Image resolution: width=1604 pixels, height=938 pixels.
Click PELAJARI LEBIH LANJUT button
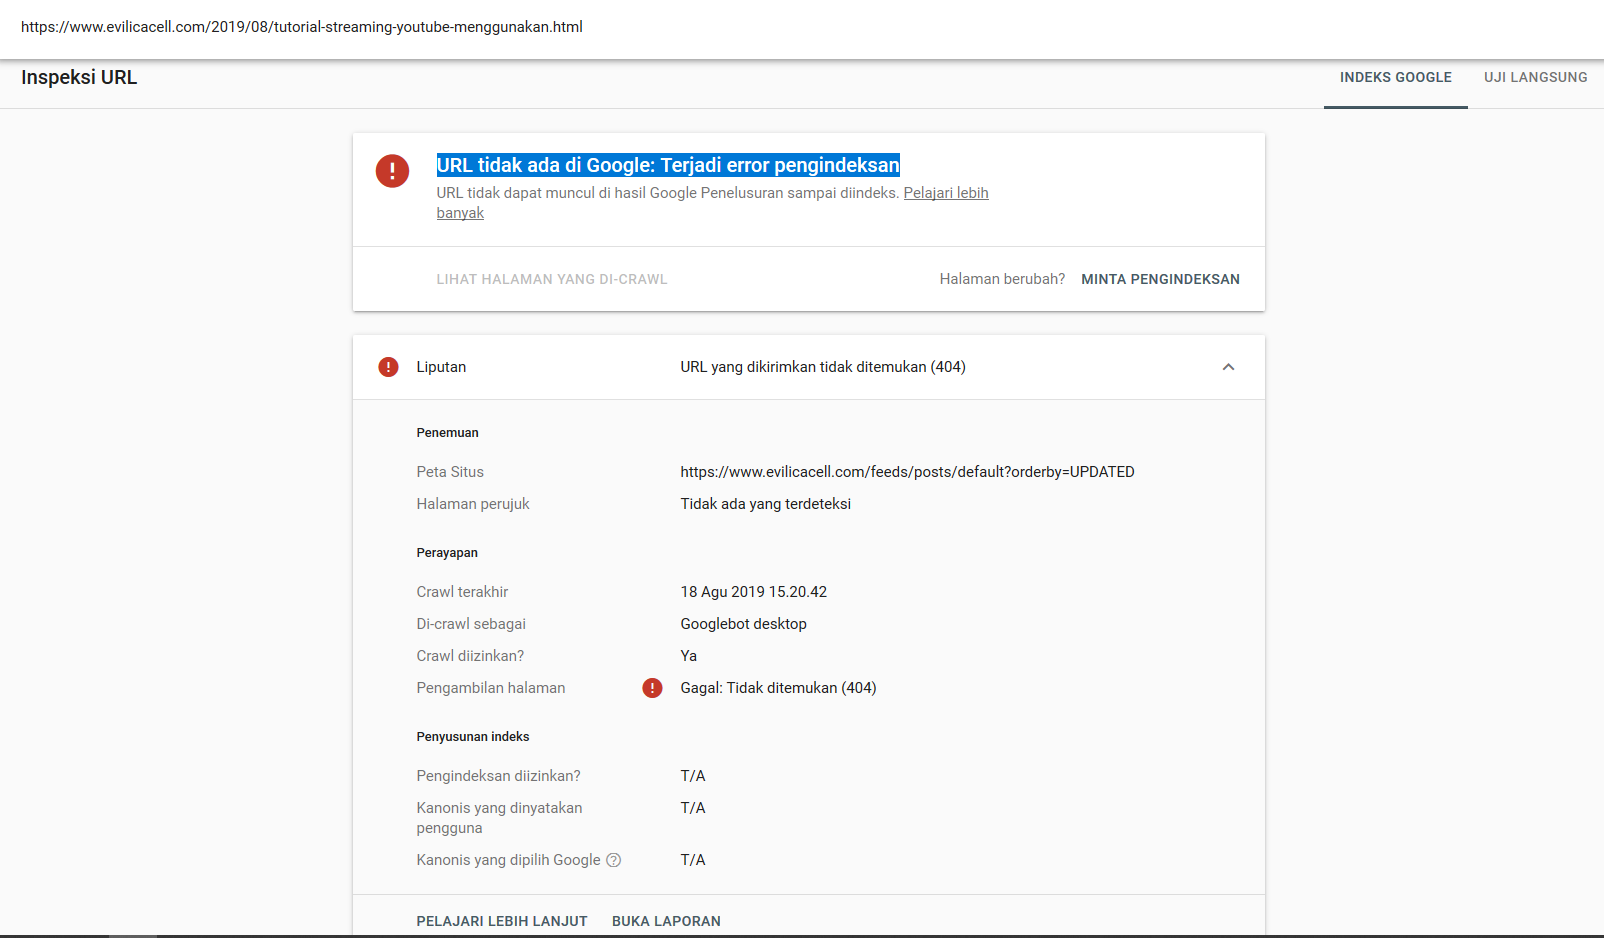pyautogui.click(x=502, y=921)
